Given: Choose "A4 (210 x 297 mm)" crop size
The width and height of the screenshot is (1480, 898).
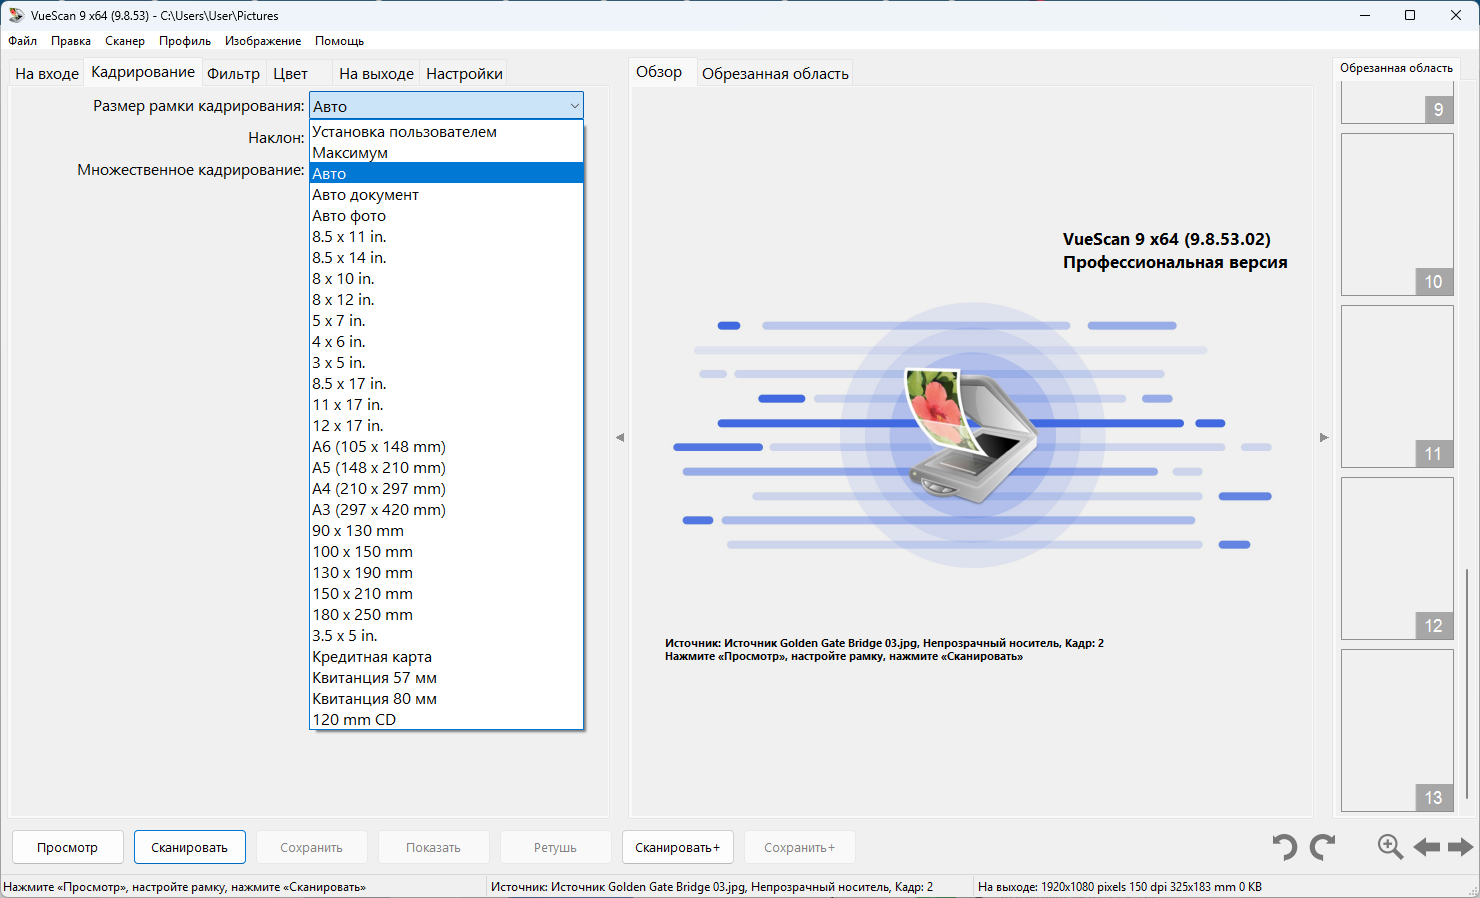Looking at the screenshot, I should point(378,489).
